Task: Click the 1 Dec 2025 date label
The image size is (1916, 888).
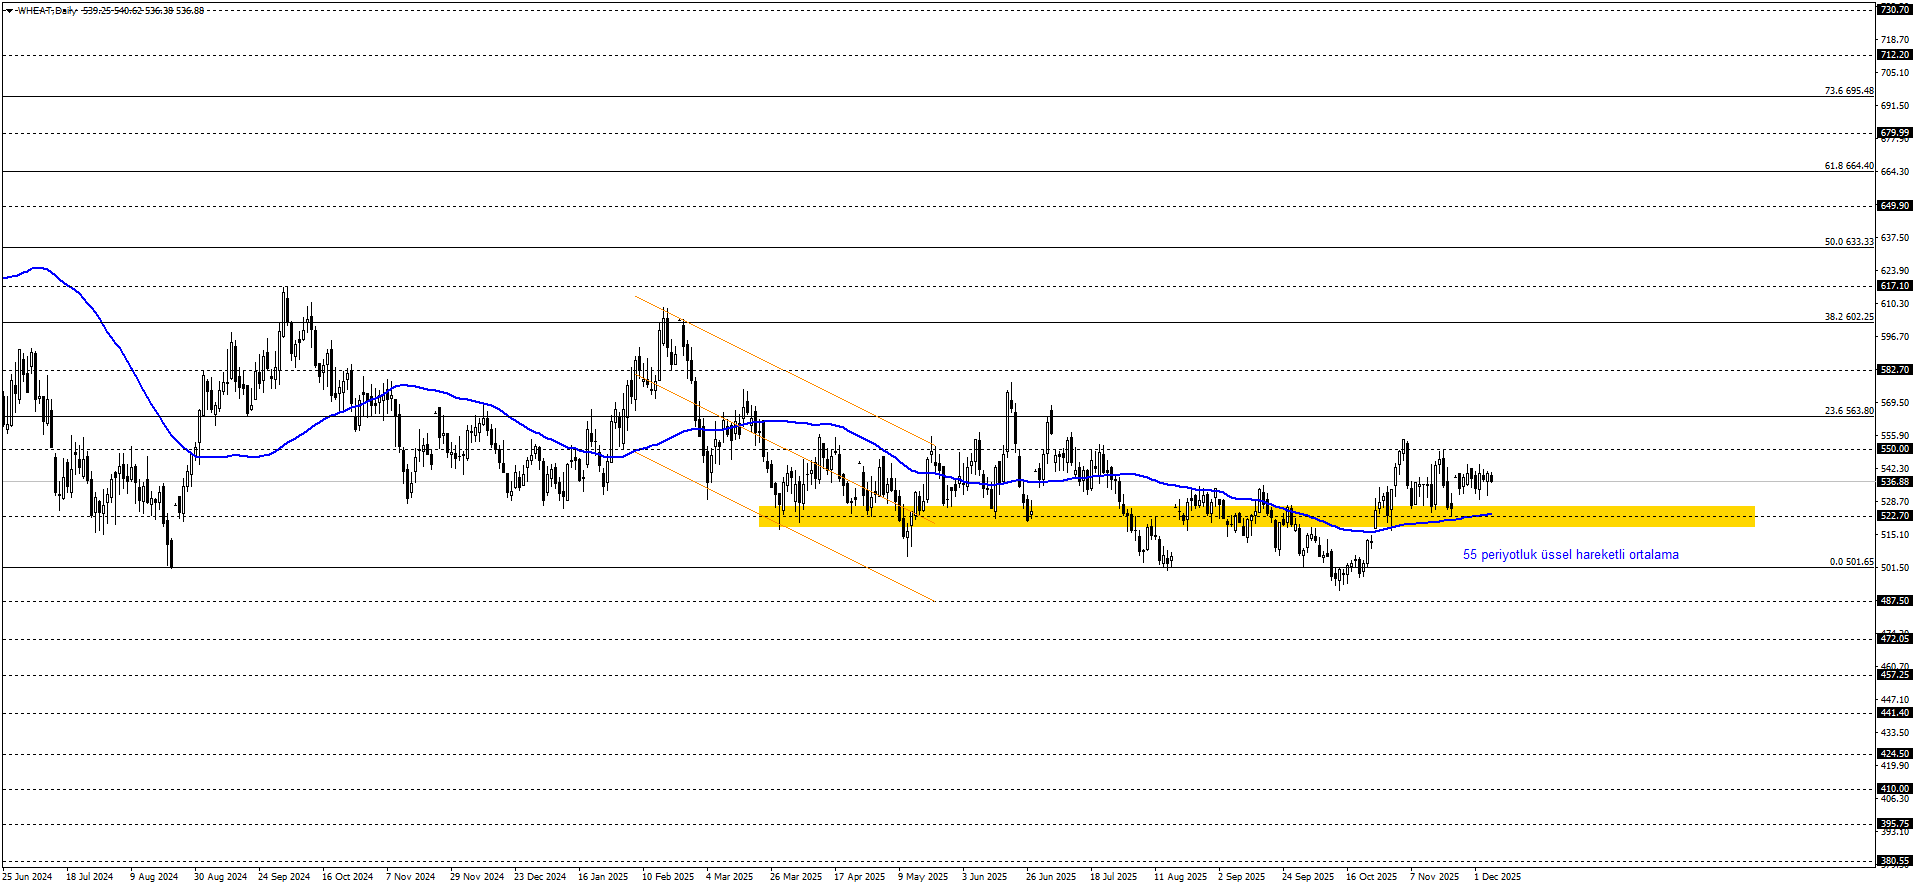Action: tap(1497, 877)
